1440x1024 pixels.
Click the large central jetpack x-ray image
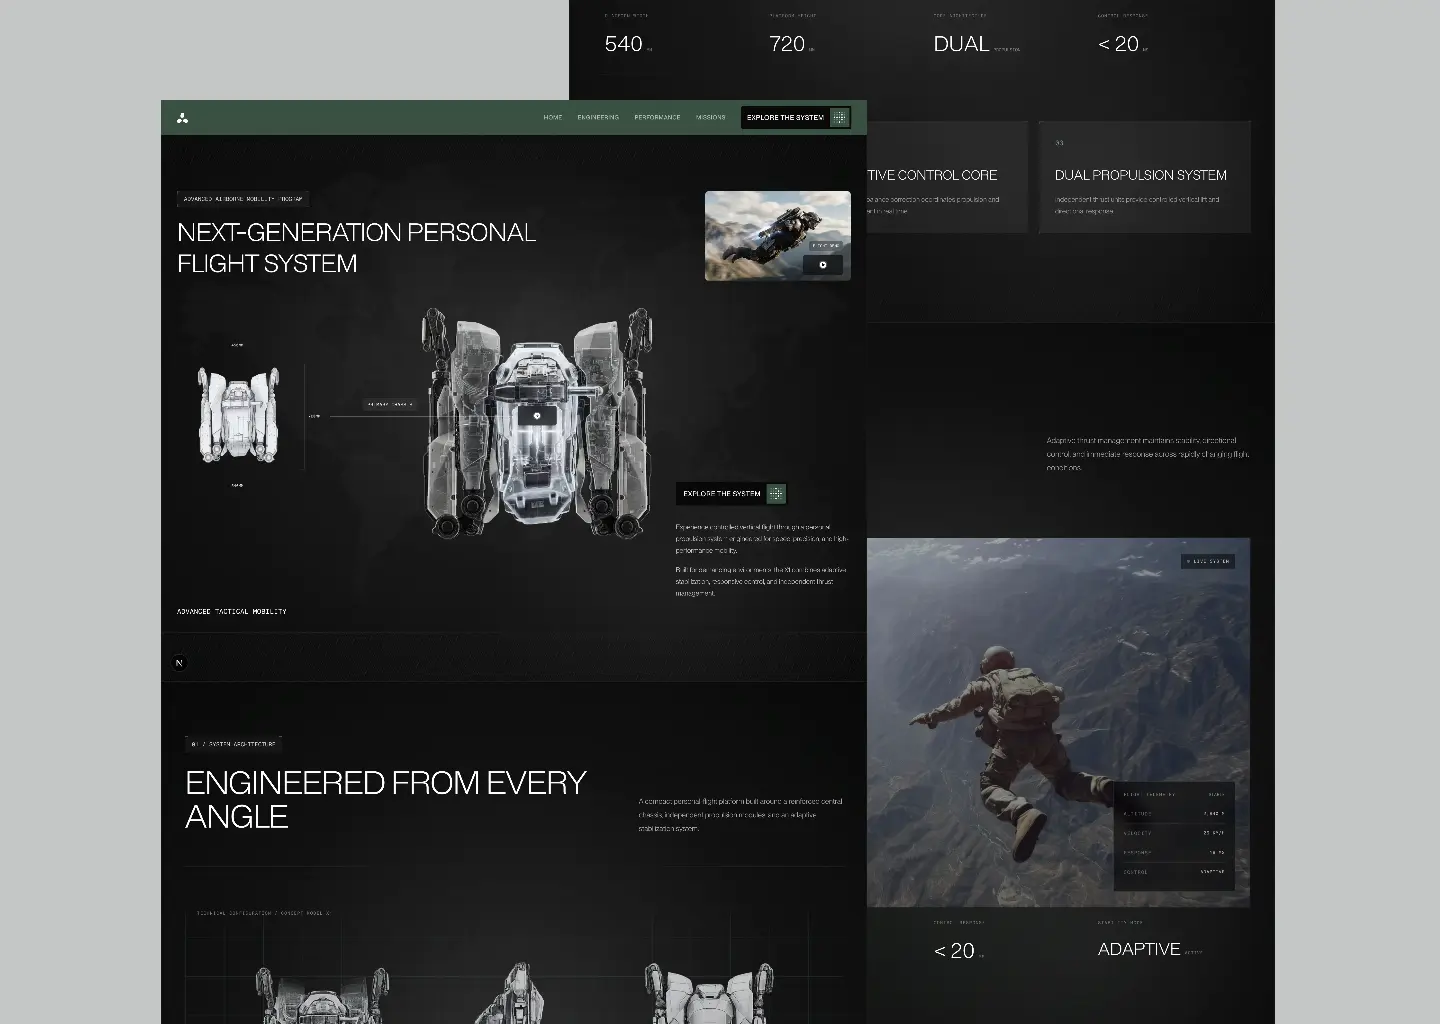pyautogui.click(x=539, y=423)
